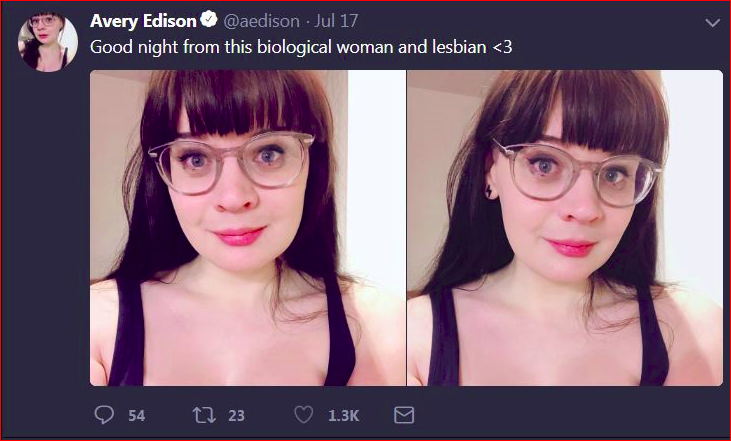Click the envelope direct message icon
Viewport: 731px width, 441px height.
point(404,415)
